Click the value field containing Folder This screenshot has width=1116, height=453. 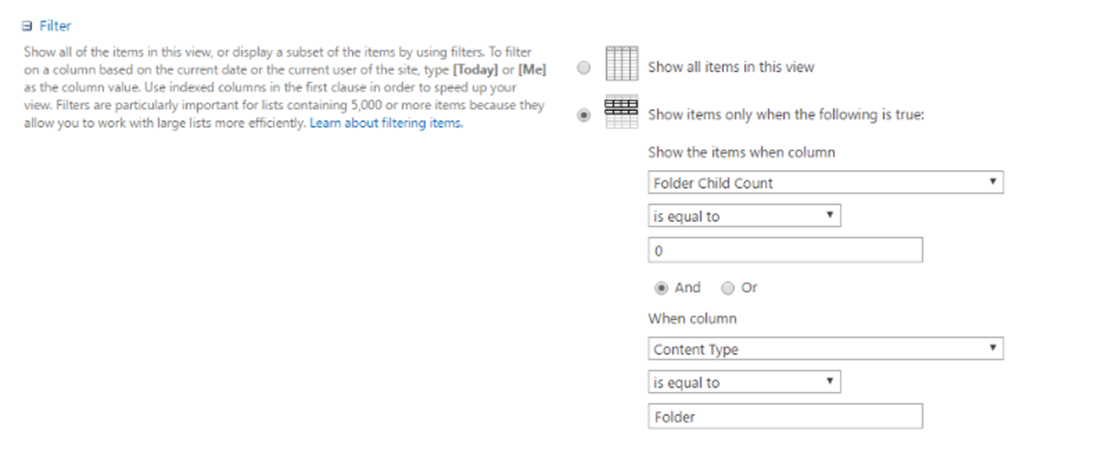(784, 416)
